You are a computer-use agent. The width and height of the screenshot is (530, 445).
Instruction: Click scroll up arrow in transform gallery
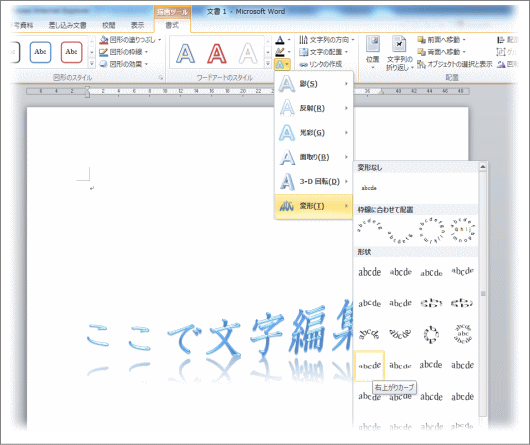[x=483, y=167]
